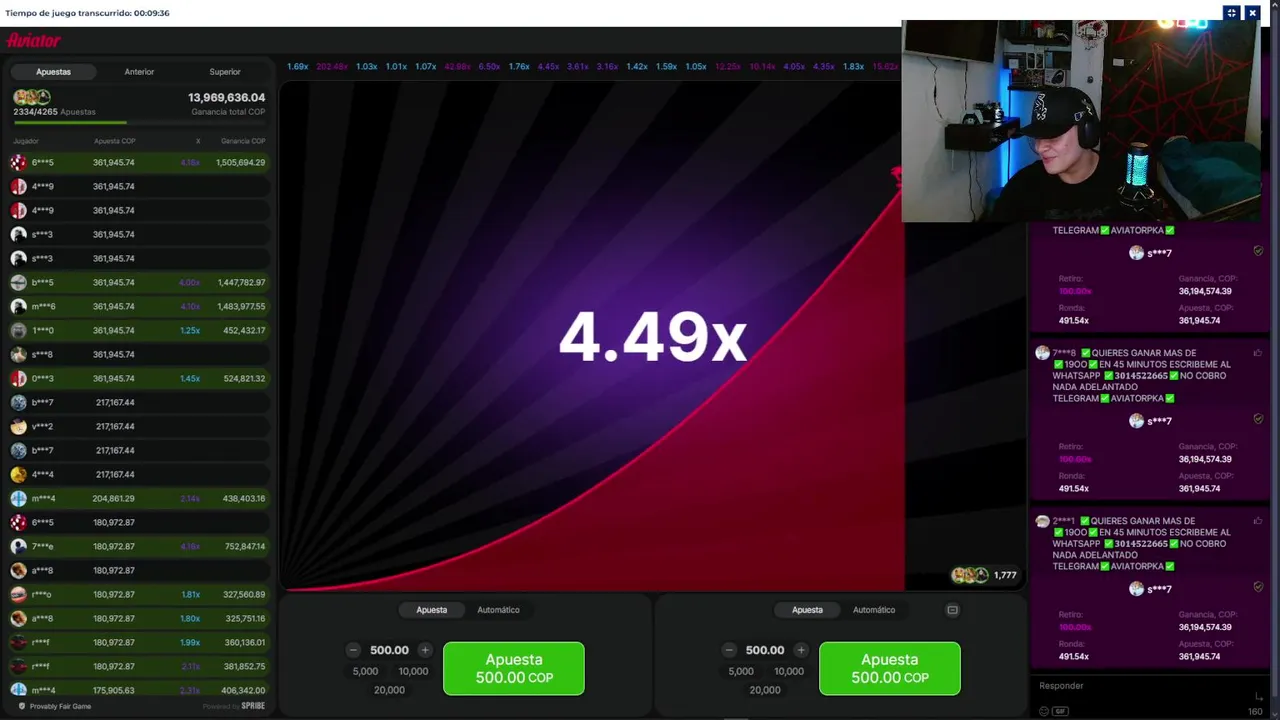Screen dimensions: 1280x720
Task: Open round history entry 1.69x
Action: coord(298,67)
